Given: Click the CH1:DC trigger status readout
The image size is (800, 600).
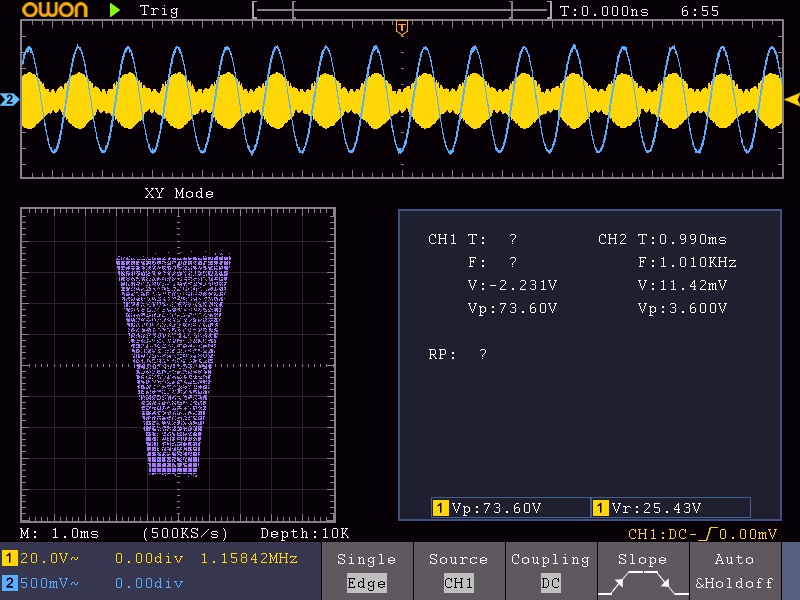Looking at the screenshot, I should pyautogui.click(x=703, y=534).
